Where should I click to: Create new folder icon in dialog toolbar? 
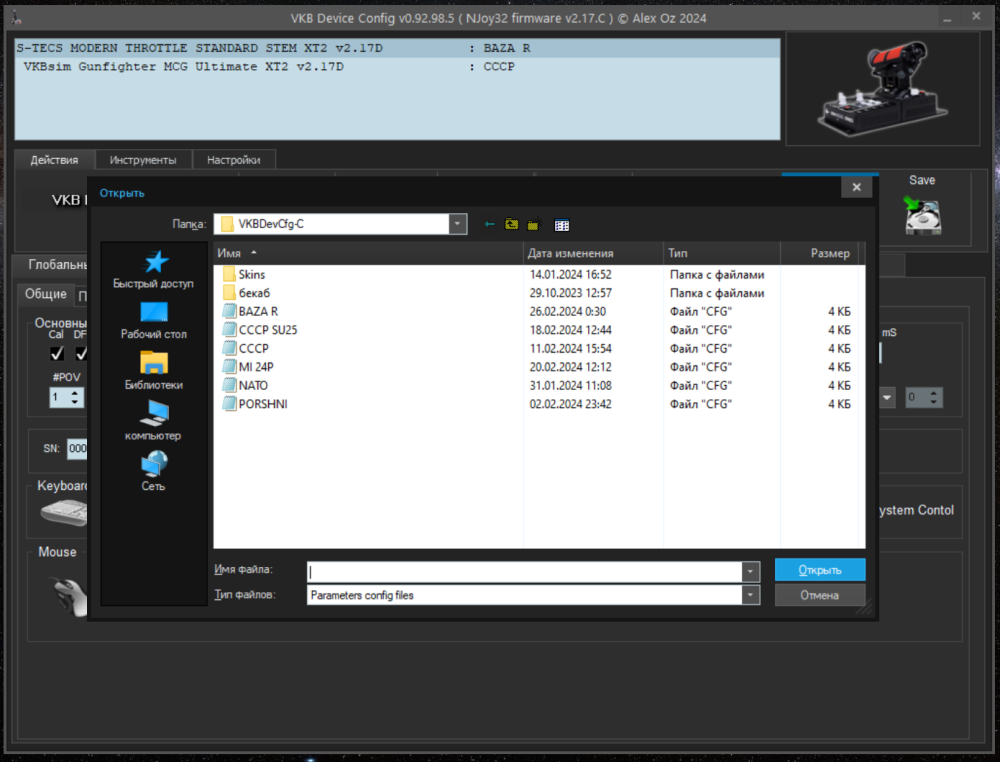point(534,224)
